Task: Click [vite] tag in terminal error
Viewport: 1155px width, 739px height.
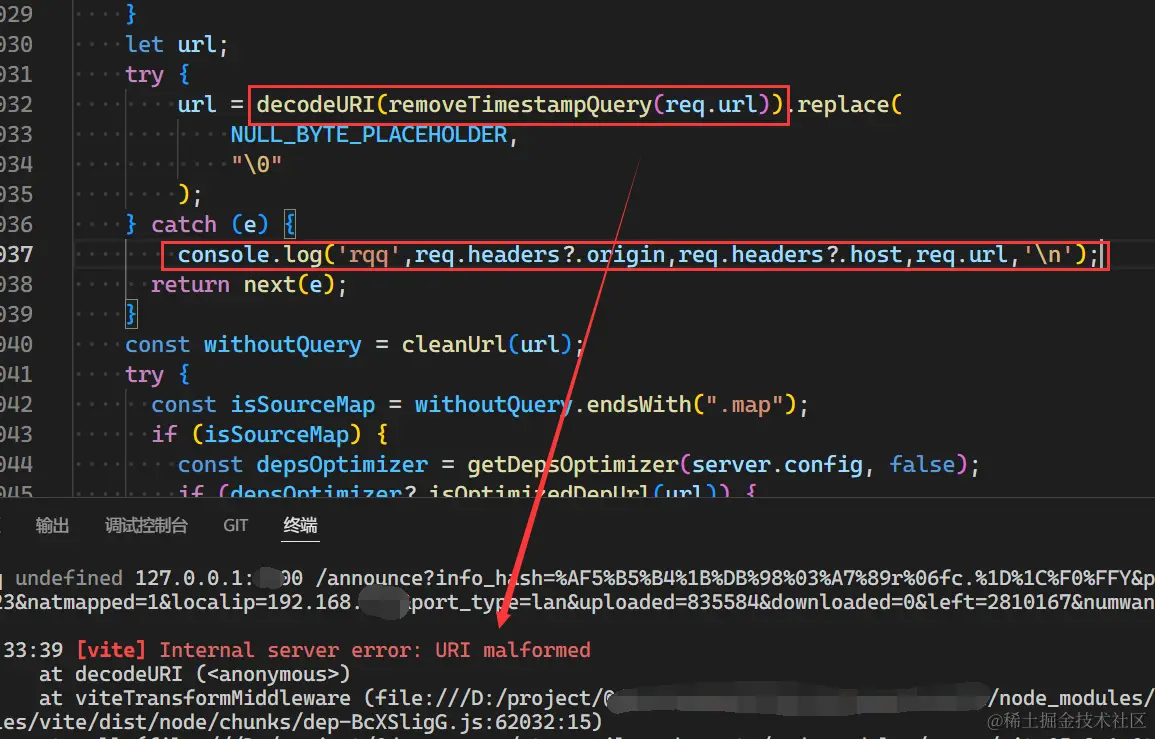Action: tap(111, 650)
